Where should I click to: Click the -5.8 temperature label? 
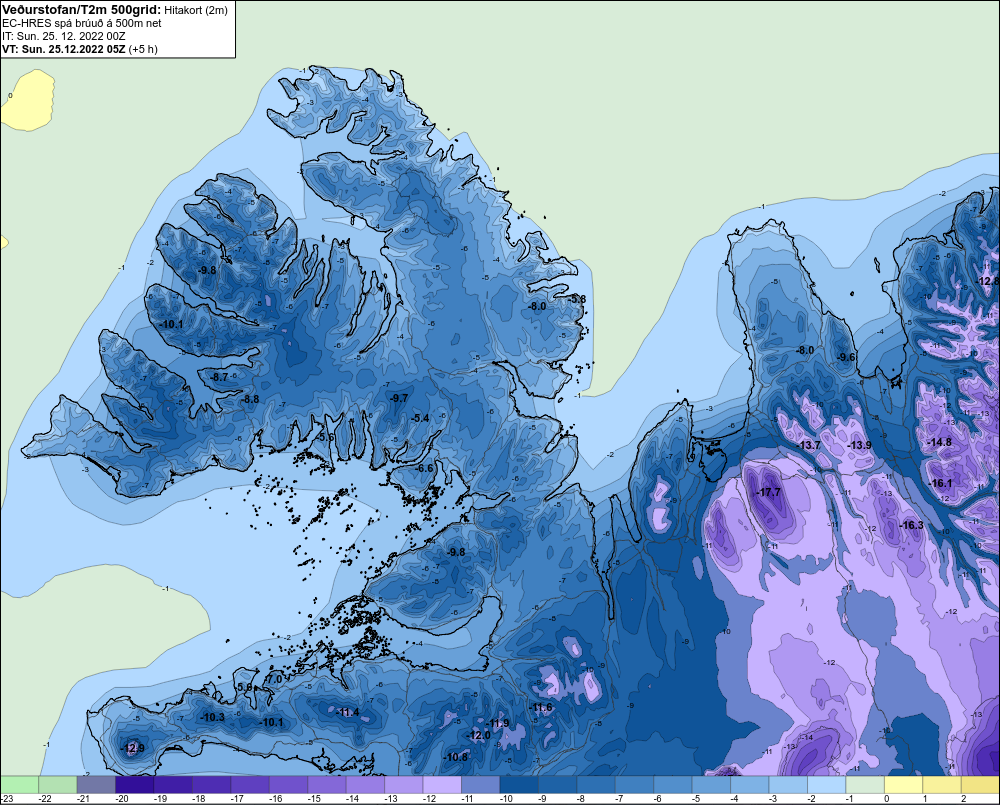pos(577,299)
